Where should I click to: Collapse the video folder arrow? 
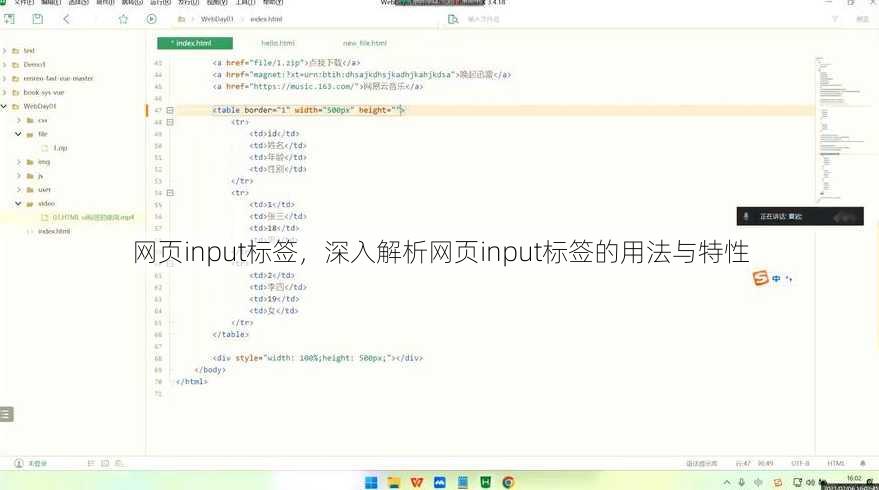click(18, 204)
